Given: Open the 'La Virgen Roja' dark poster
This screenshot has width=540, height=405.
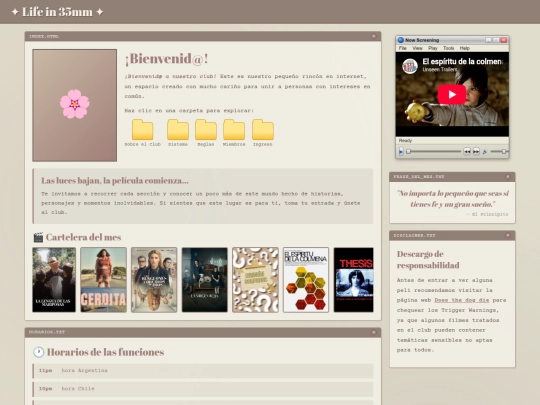Looking at the screenshot, I should click(205, 280).
